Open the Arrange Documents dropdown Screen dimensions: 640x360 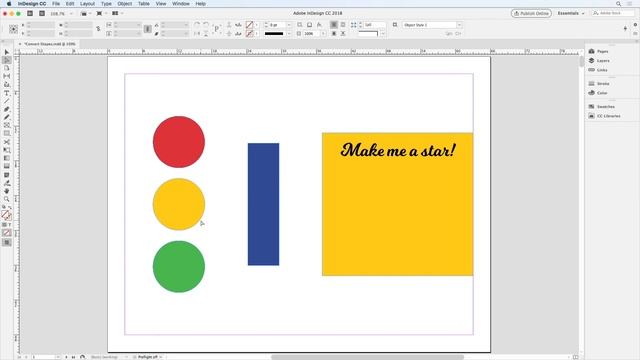tap(117, 13)
